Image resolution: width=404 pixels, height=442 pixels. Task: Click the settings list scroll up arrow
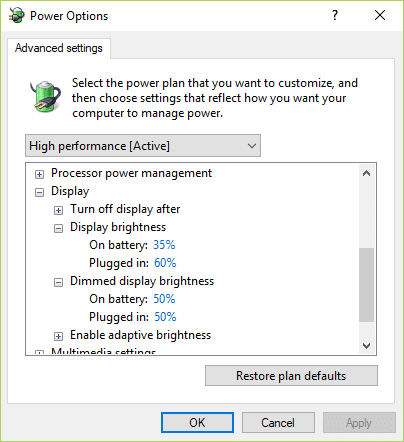[366, 173]
